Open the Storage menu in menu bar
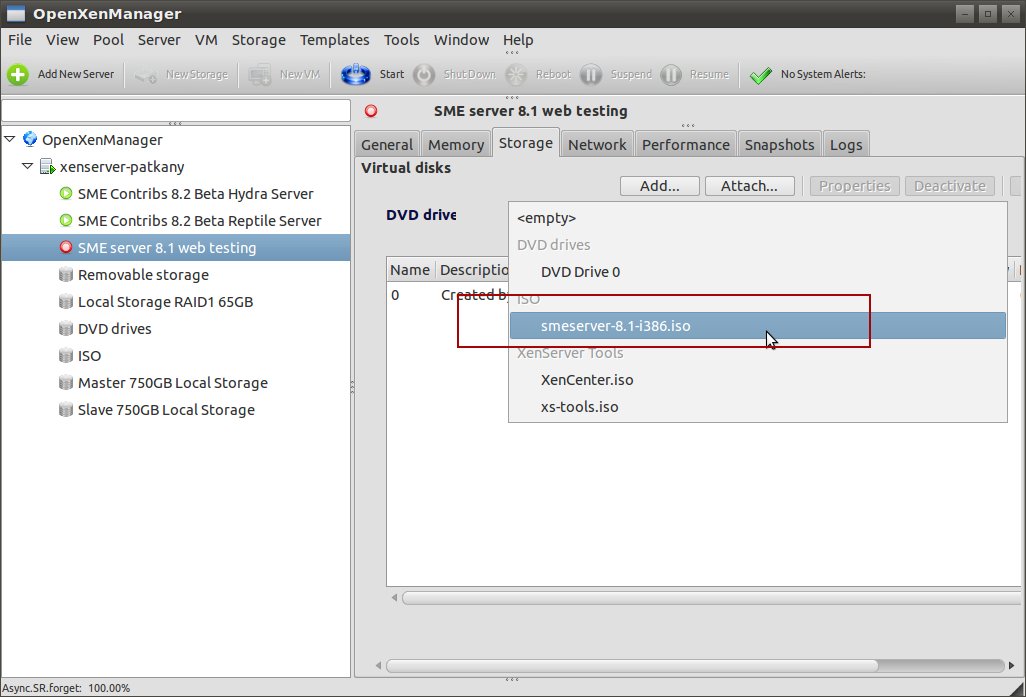Viewport: 1026px width, 697px height. (x=258, y=39)
